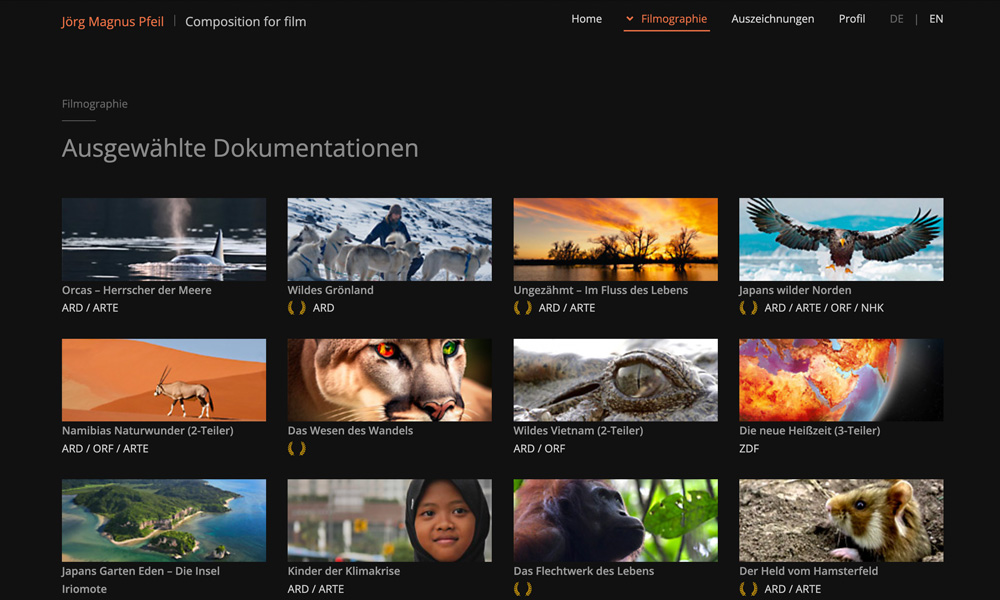The height and width of the screenshot is (600, 1000).
Task: Click the Jörg Magnus Pfeil site logo
Action: pos(112,22)
